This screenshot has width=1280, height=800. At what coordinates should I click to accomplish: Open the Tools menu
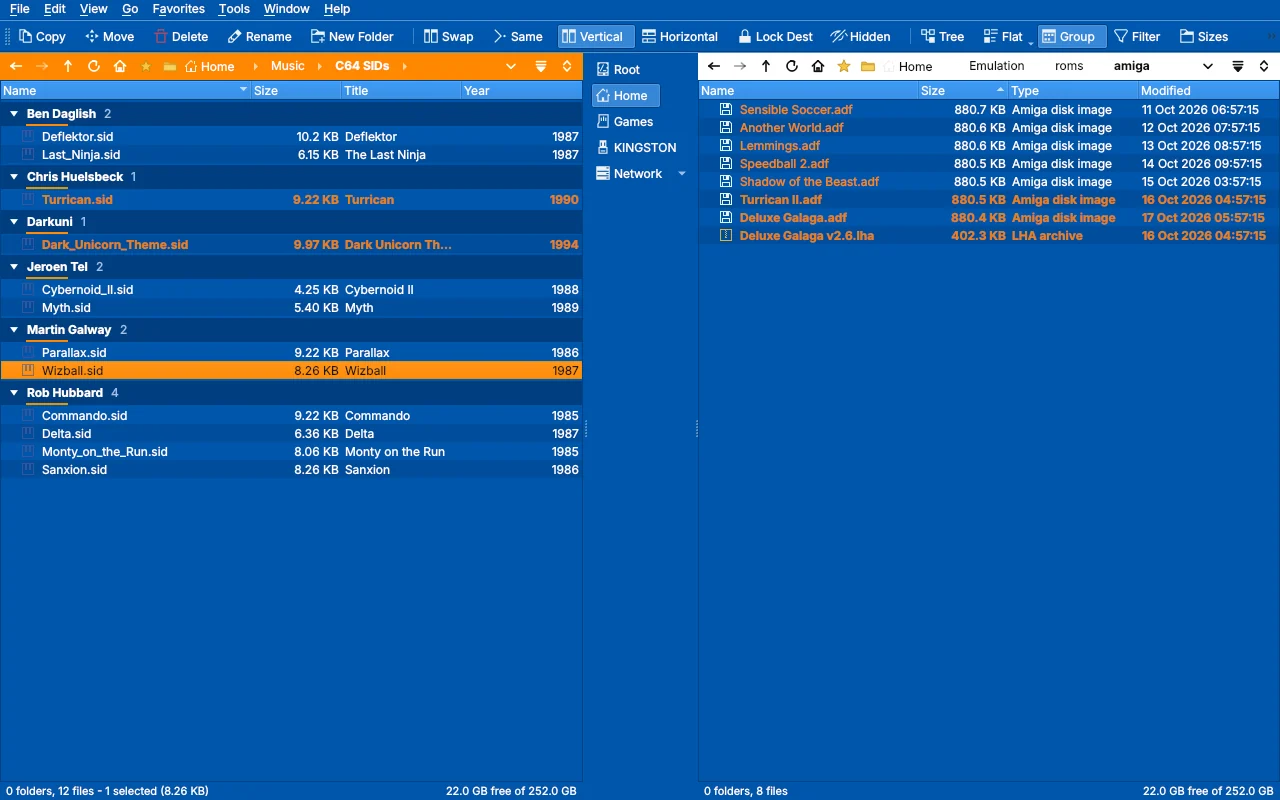coord(234,9)
